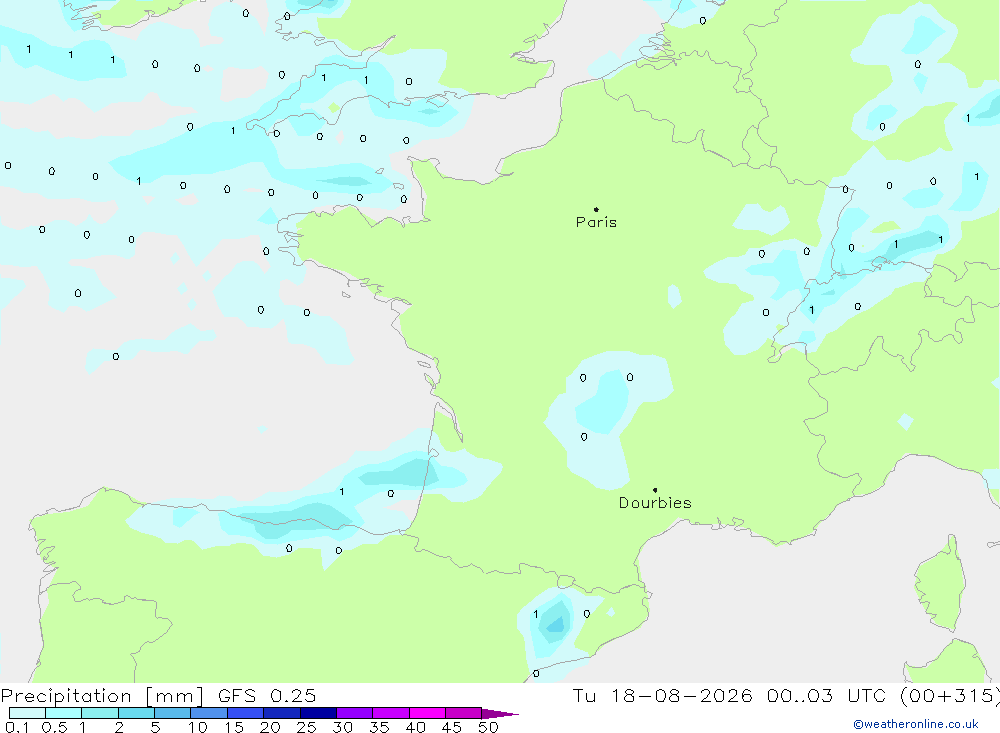Viewport: 1000px width, 733px height.
Task: Click the 'Precipitation [mm]' title text
Action: point(102,695)
